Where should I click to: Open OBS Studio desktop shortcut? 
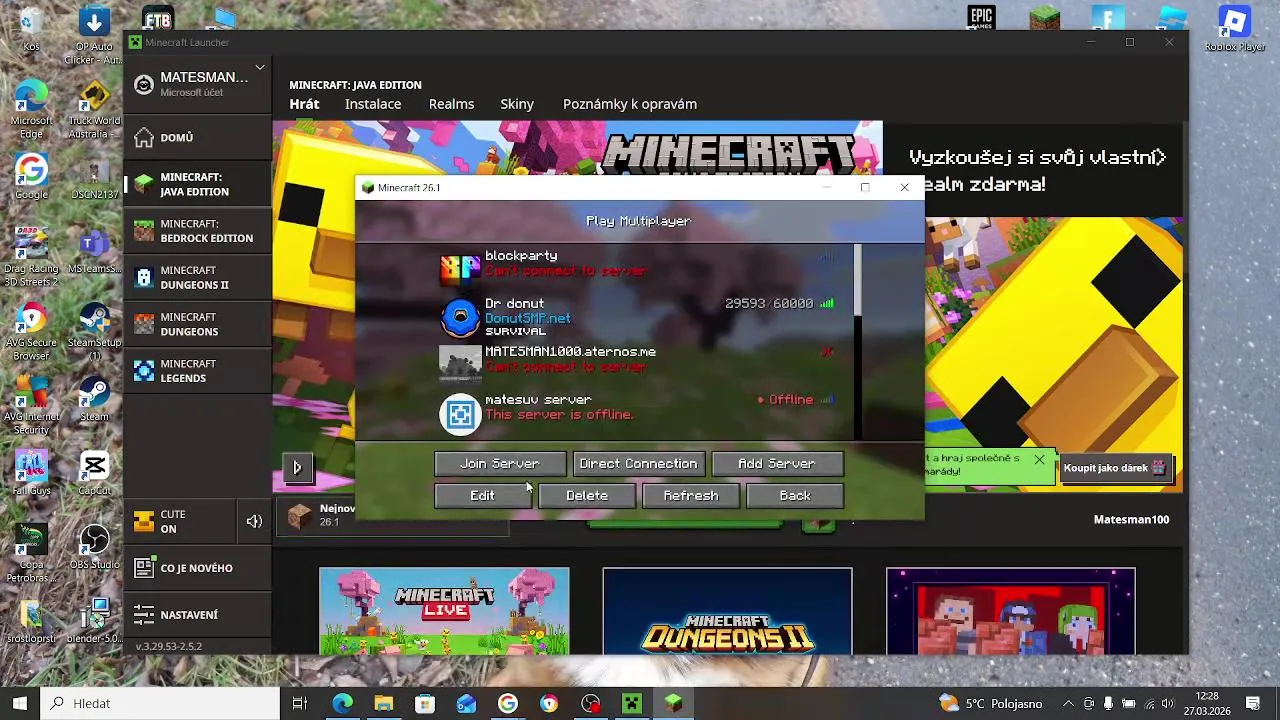pyautogui.click(x=94, y=547)
